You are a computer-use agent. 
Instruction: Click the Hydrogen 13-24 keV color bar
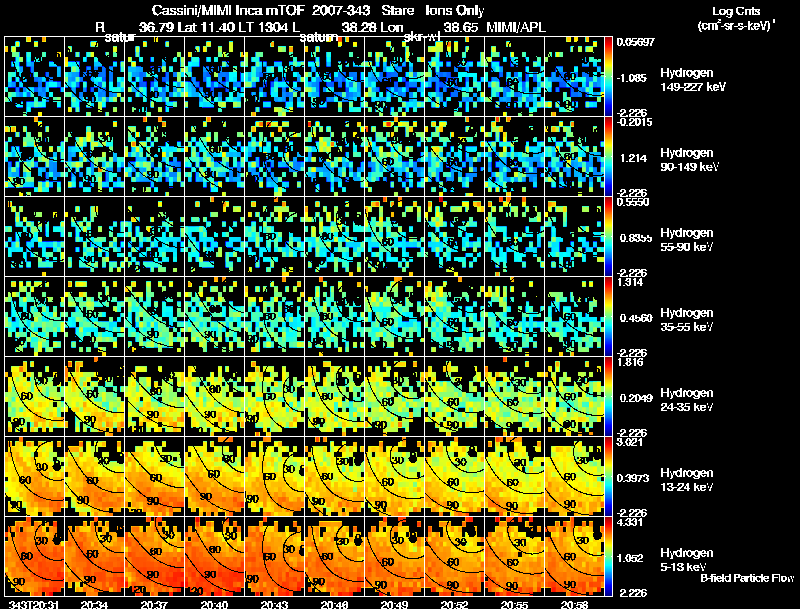pyautogui.click(x=608, y=477)
